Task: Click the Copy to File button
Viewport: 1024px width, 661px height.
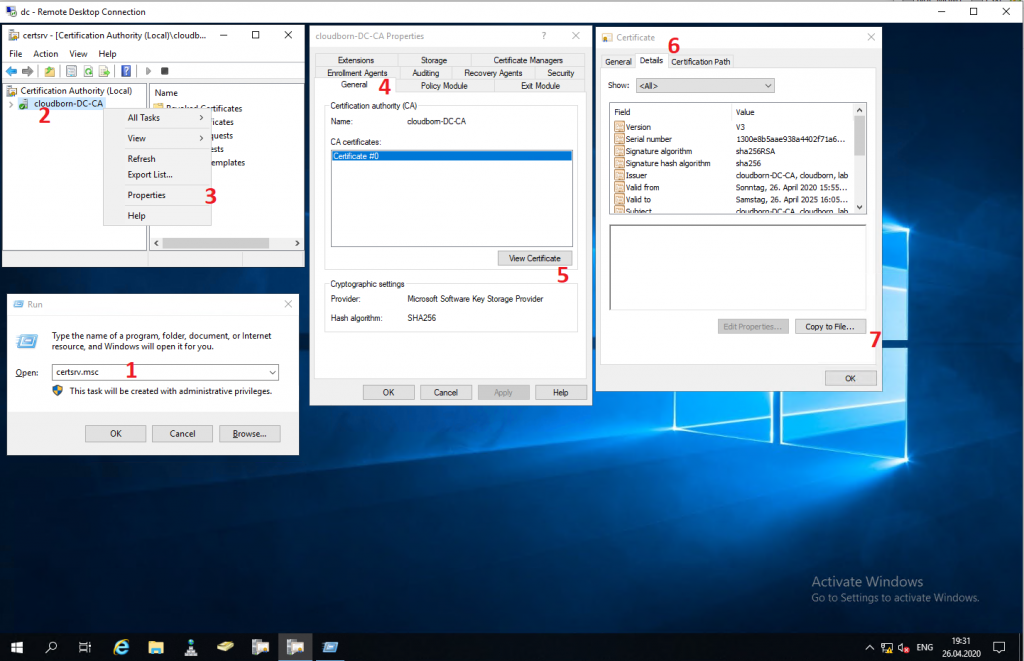Action: (x=832, y=326)
